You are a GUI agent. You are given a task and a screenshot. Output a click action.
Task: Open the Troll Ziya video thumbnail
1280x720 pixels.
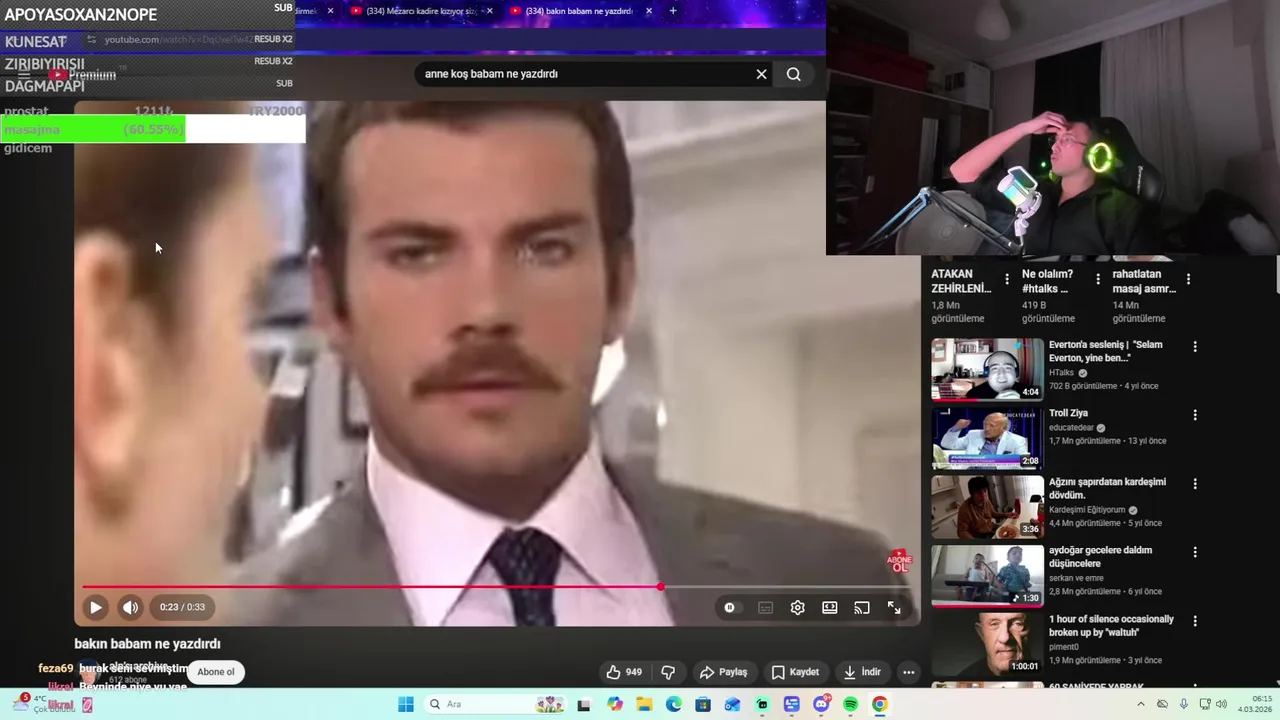click(987, 438)
